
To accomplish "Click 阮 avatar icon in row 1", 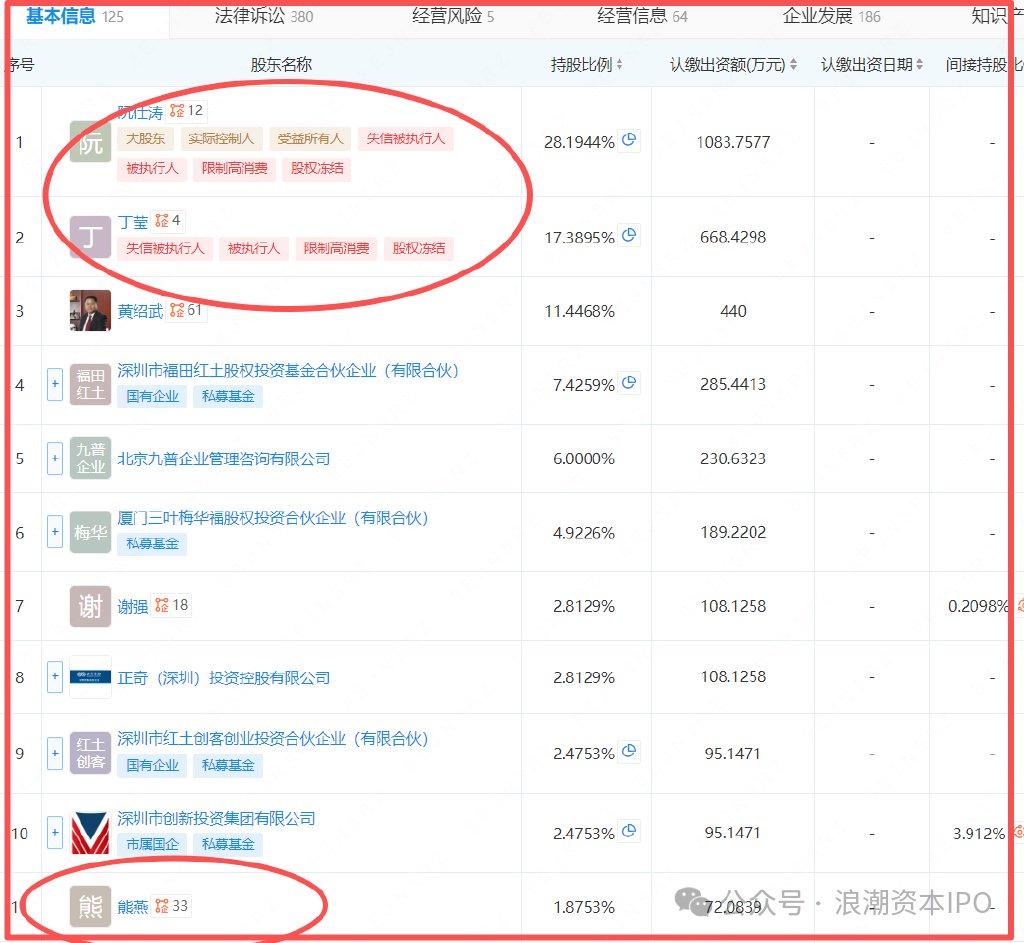I will pos(90,141).
